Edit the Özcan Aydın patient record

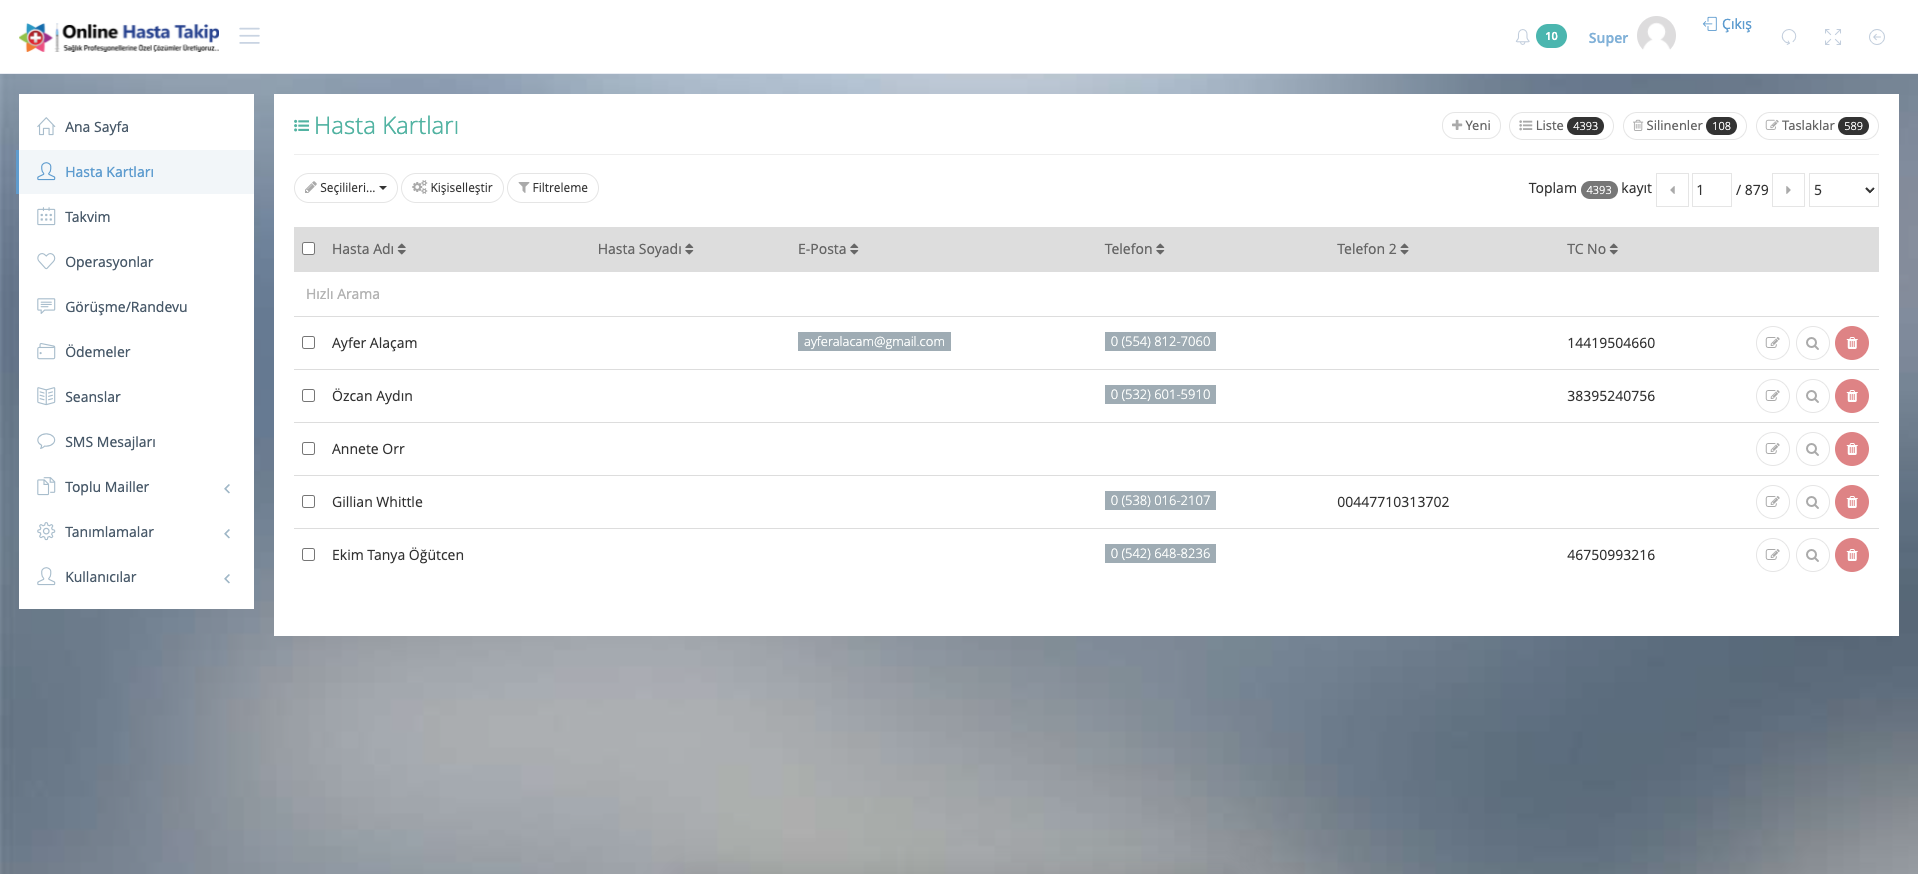1772,396
